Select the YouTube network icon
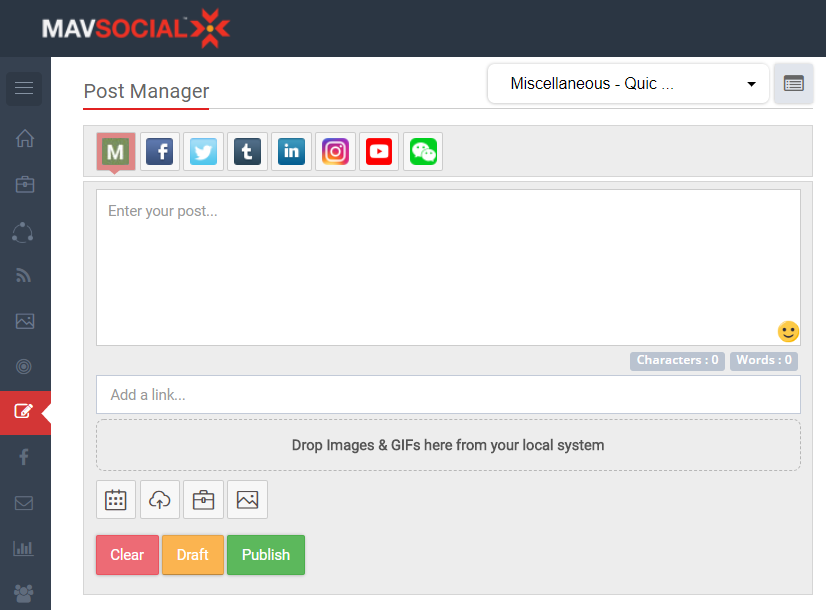The image size is (826, 610). [379, 152]
